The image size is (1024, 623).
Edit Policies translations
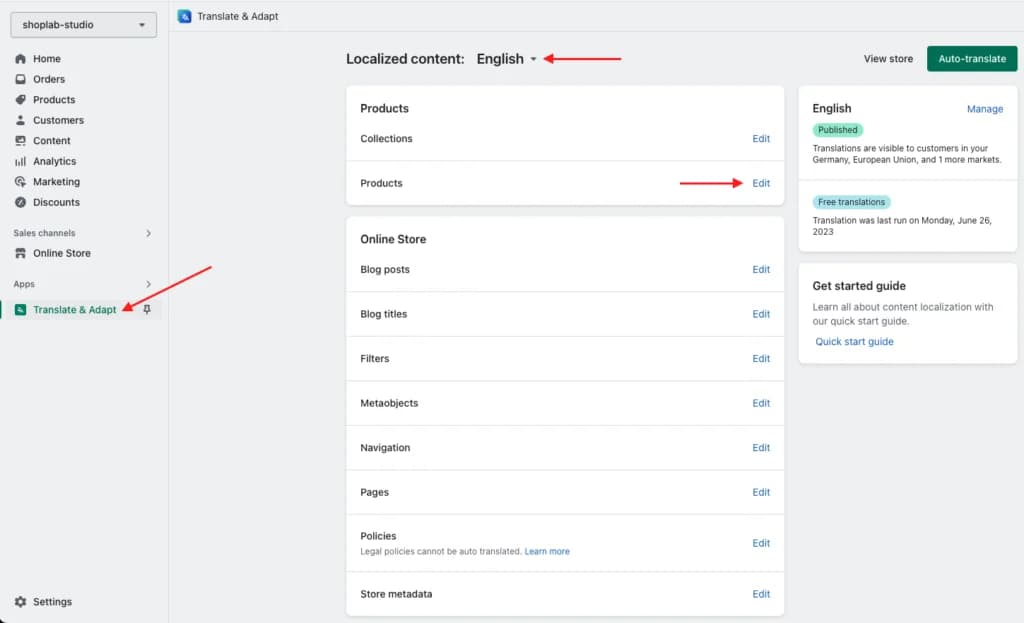[761, 543]
